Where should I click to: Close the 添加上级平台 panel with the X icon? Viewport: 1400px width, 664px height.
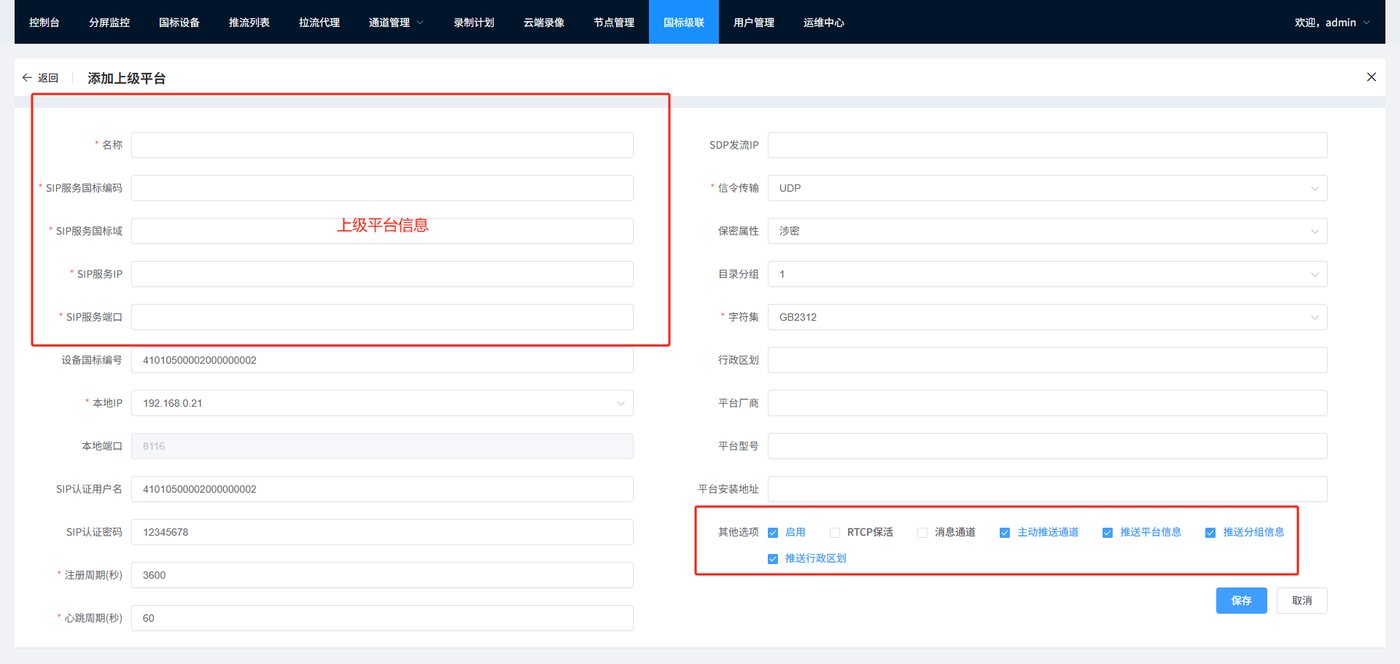point(1371,77)
